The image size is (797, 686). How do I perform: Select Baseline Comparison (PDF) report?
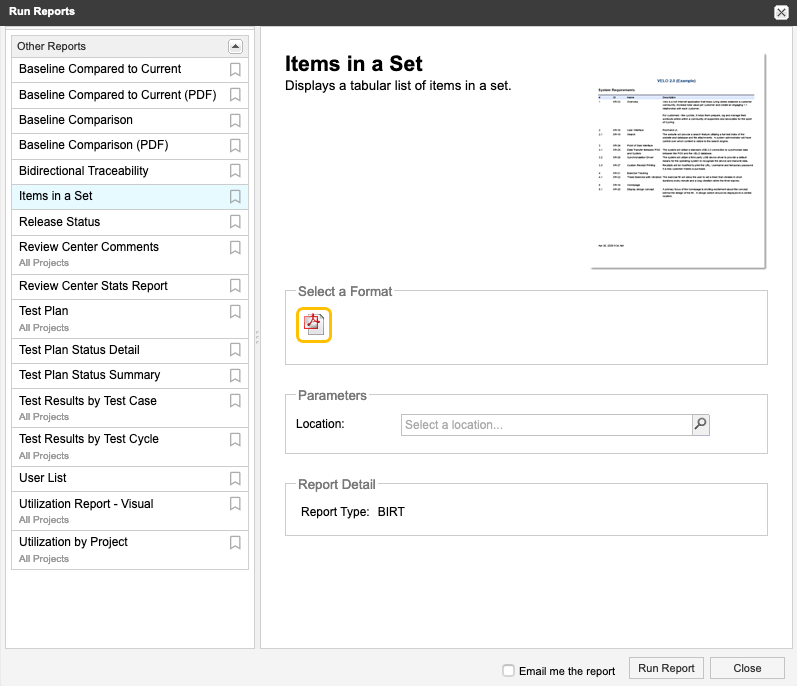(130, 146)
